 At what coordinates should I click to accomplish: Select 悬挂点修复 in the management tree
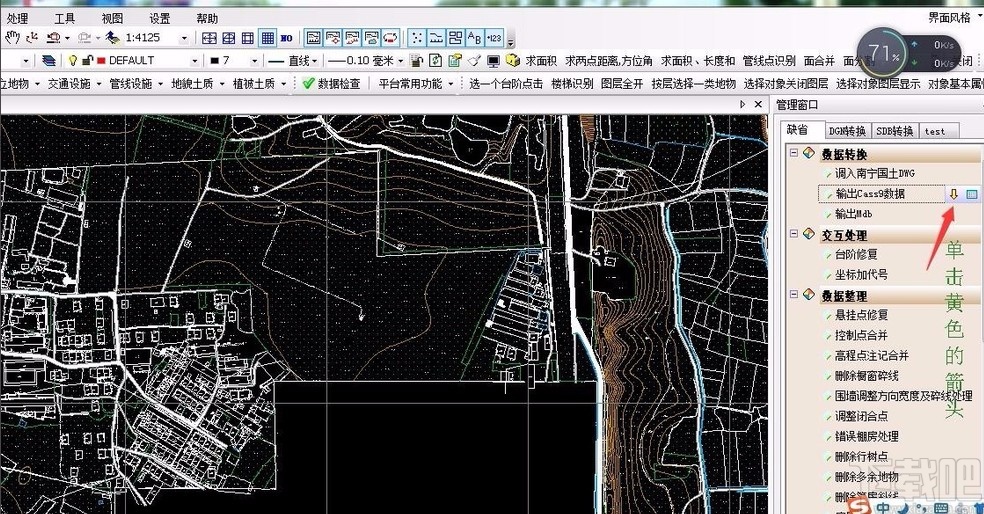(860, 315)
